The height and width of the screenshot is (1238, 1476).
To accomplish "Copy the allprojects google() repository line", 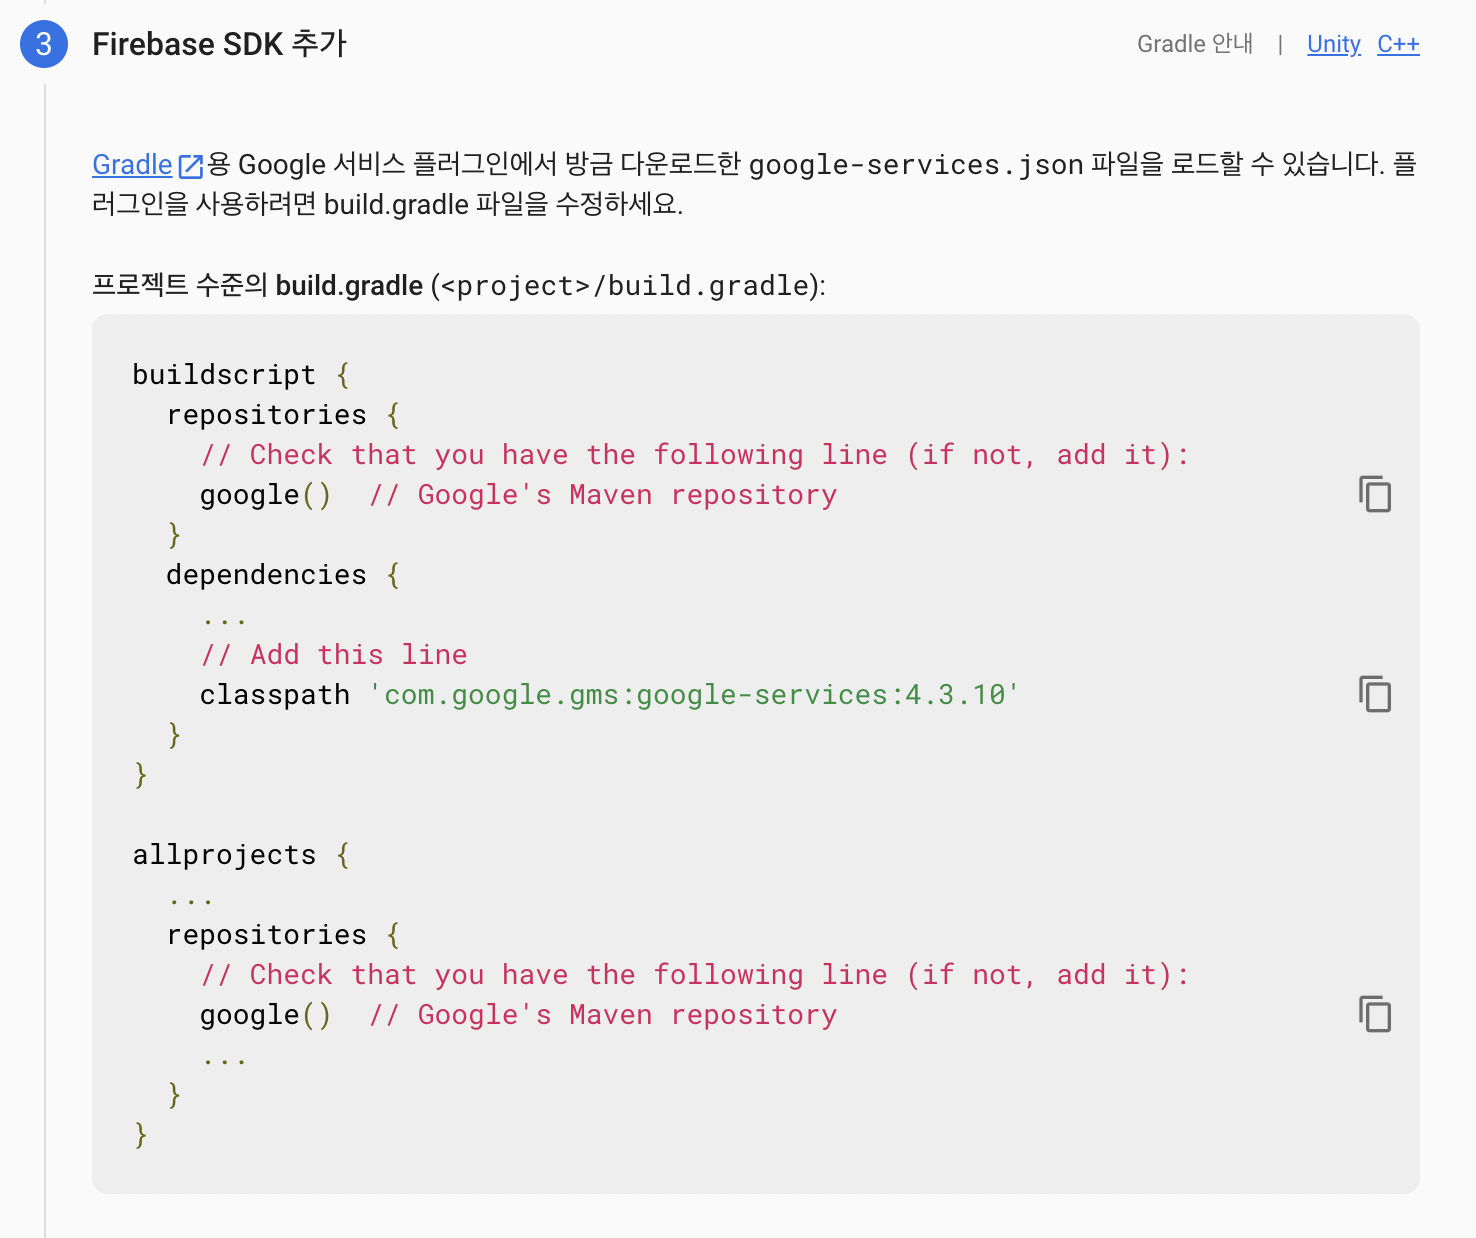I will tap(1375, 1014).
